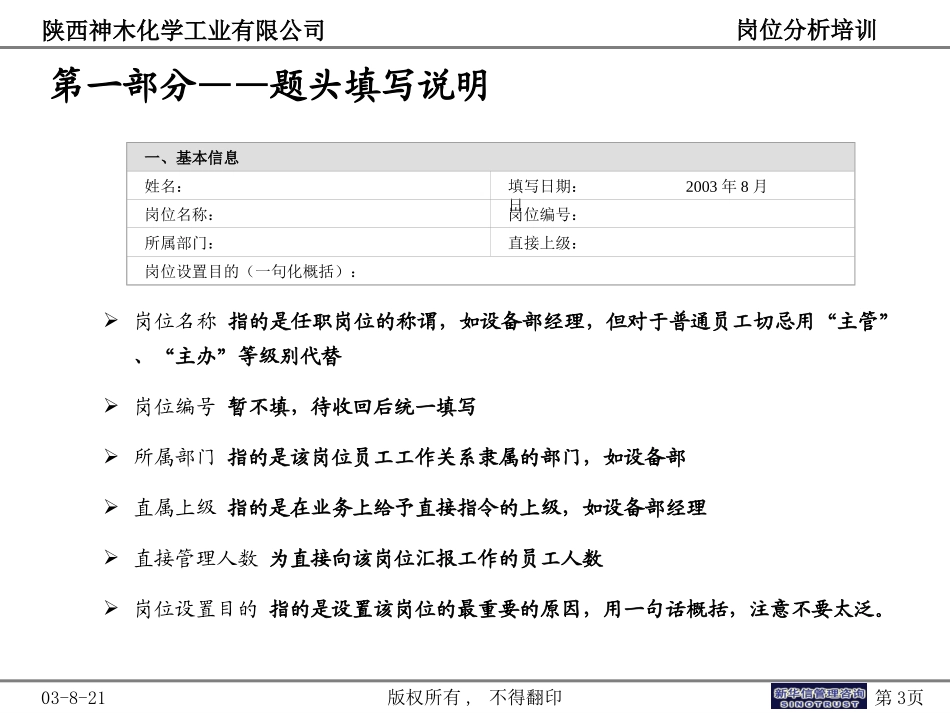Viewport: 950px width, 713px height.
Task: Click the header text 岗位分析培训
Action: tap(806, 30)
